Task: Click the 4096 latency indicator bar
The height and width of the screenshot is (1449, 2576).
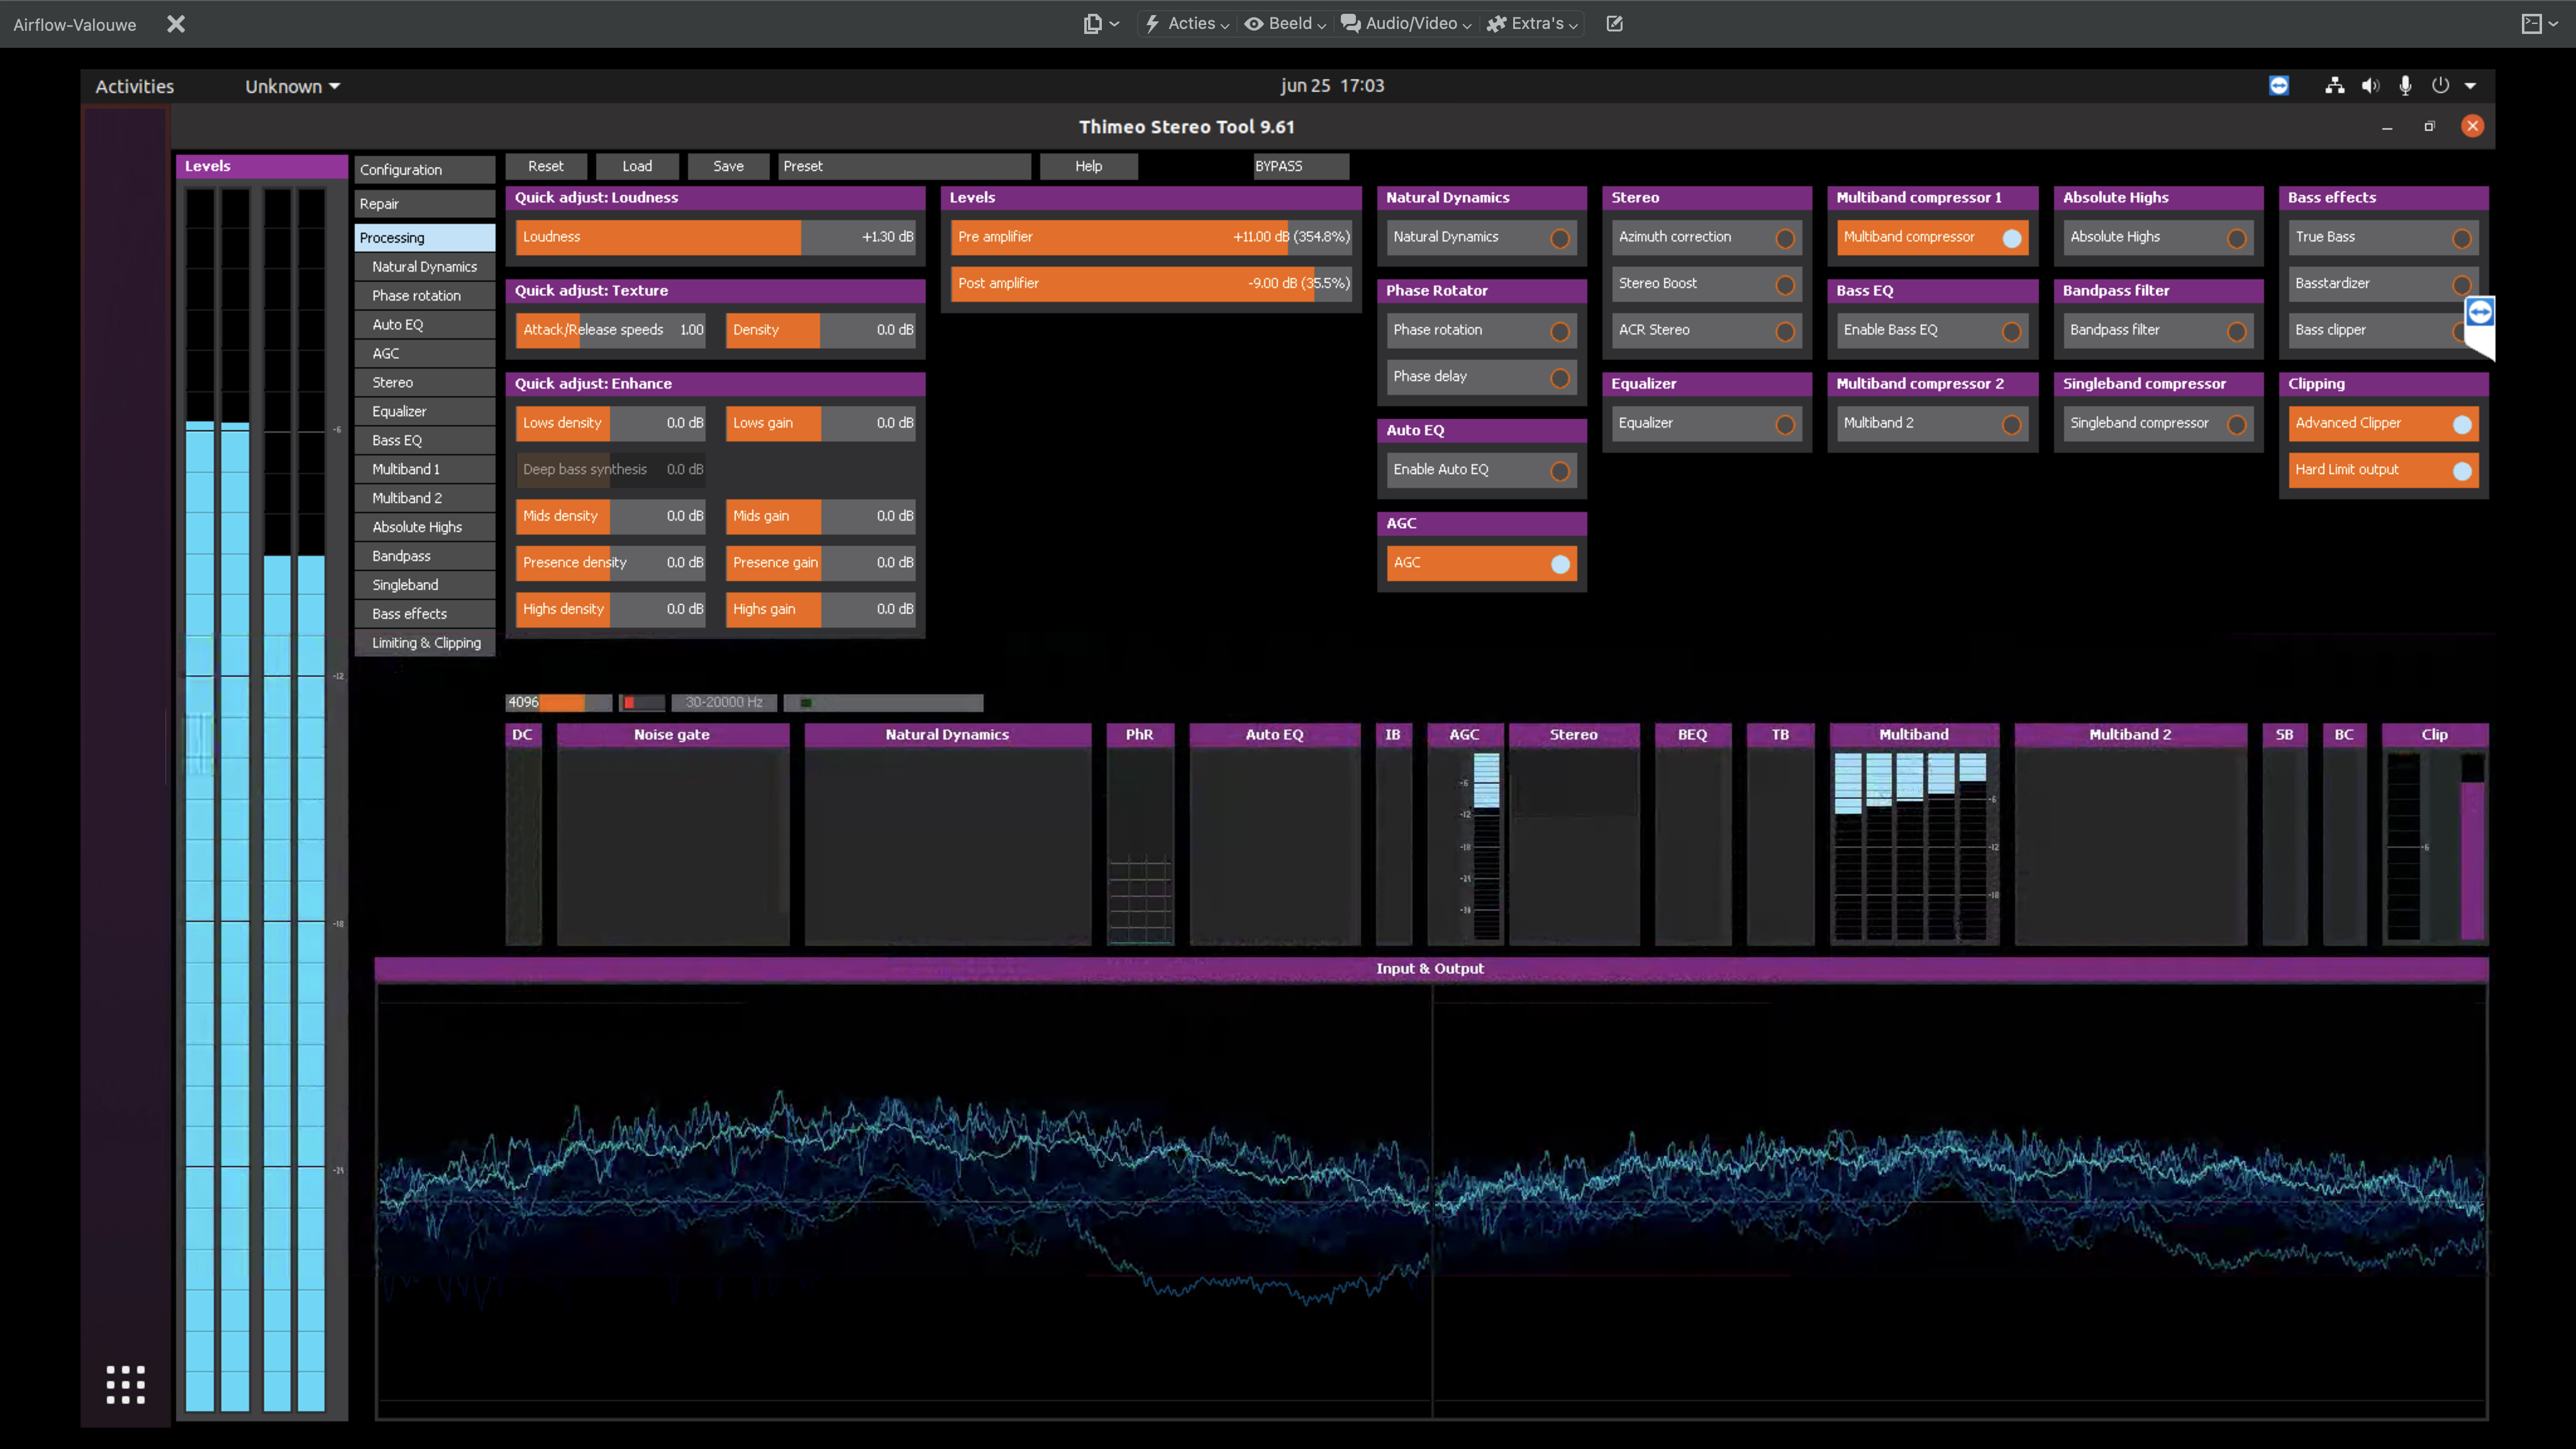Action: pyautogui.click(x=559, y=702)
